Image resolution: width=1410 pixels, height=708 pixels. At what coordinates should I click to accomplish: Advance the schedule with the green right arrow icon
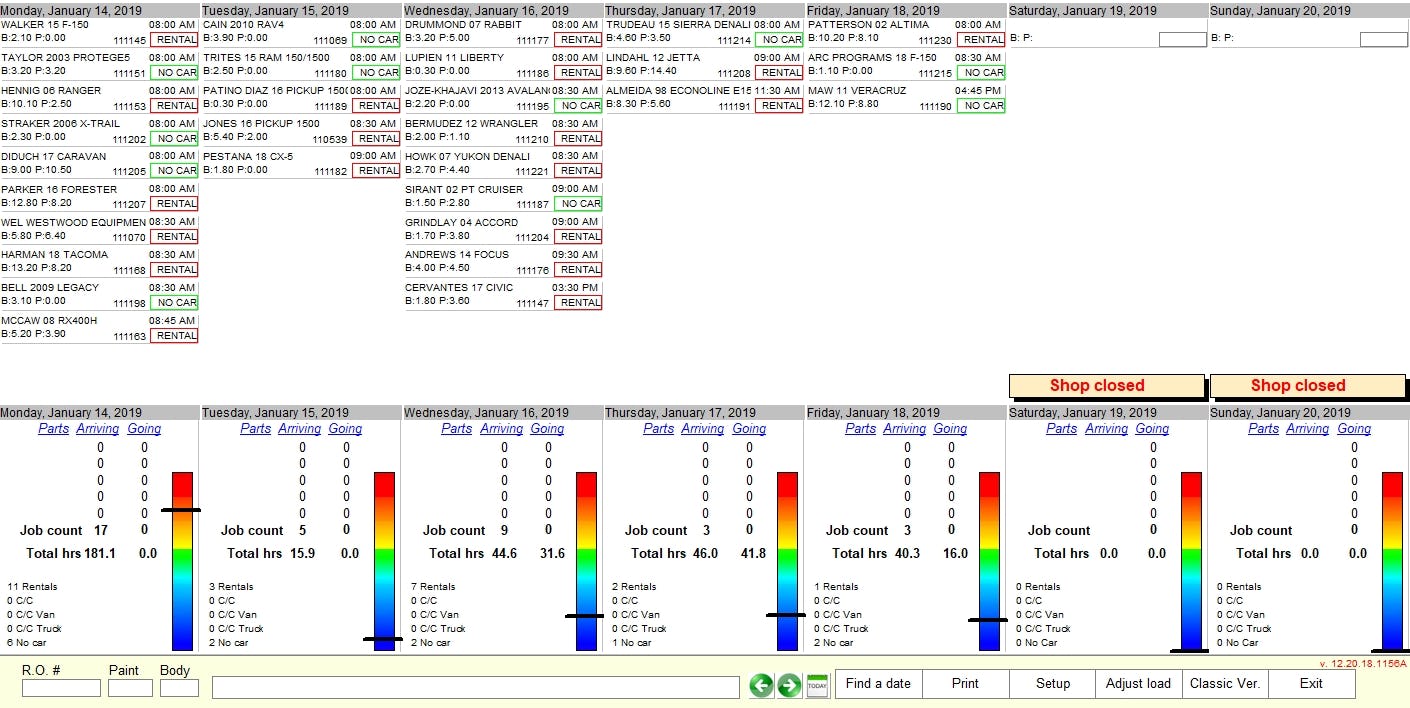coord(789,684)
